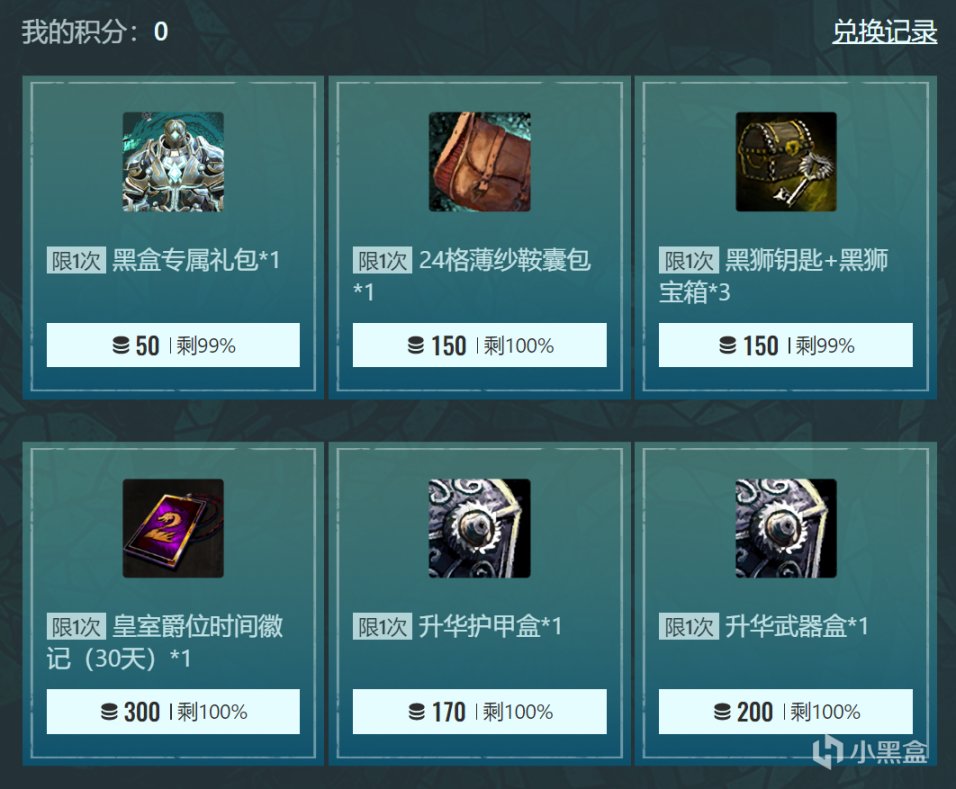Click the 限1次 tag on the saddlebag card
Screen dimensions: 956x789
[382, 260]
